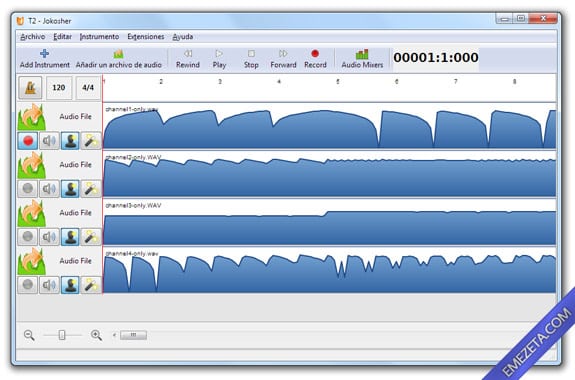The width and height of the screenshot is (575, 380).
Task: Click the horizontal timeline scrollbar thumb
Action: pos(133,335)
